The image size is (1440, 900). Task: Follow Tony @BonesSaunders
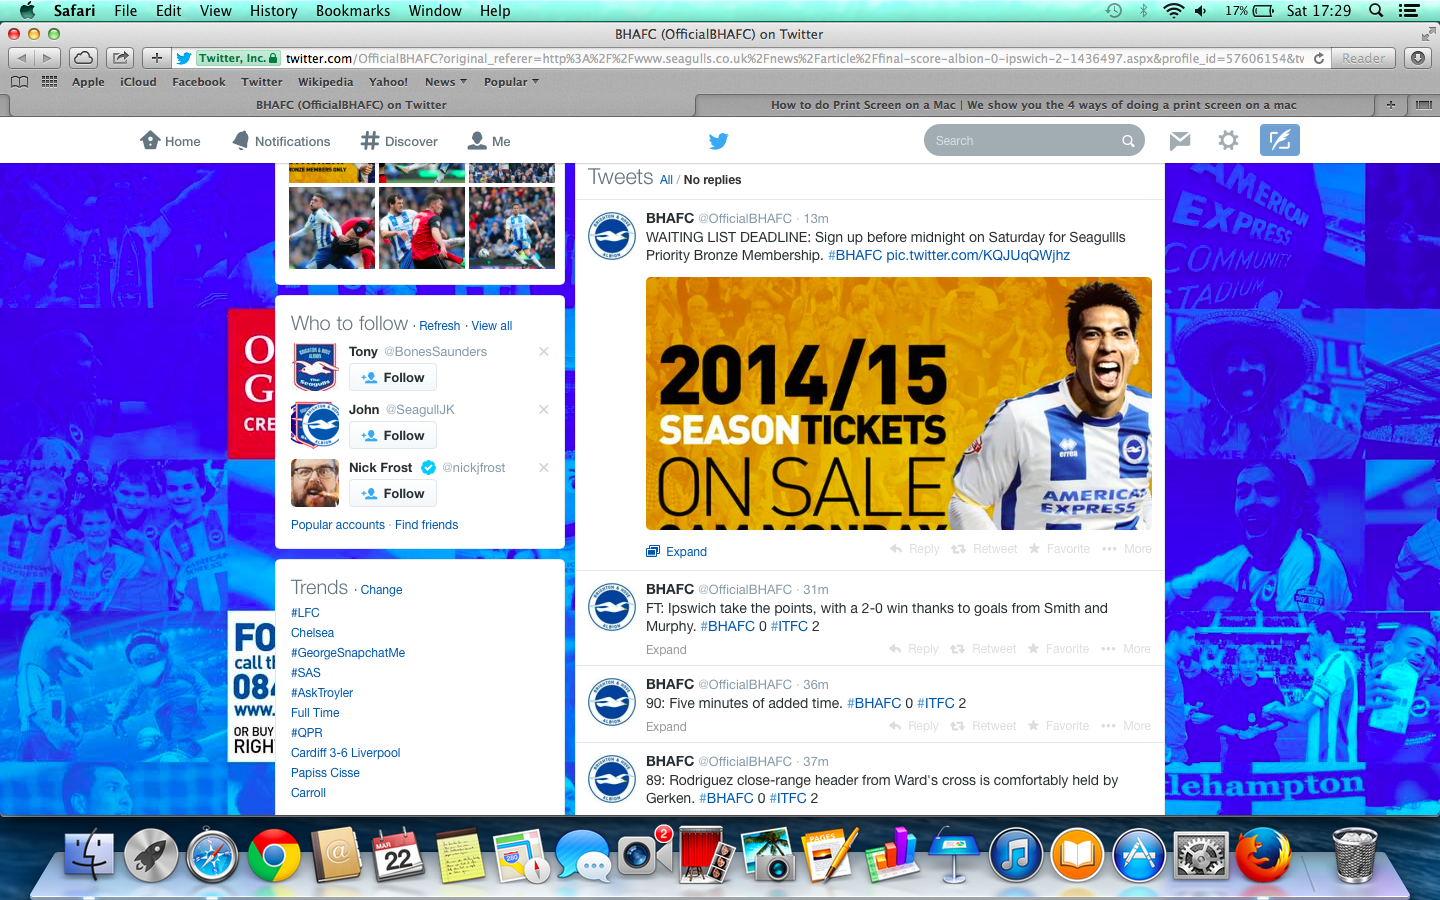point(393,378)
